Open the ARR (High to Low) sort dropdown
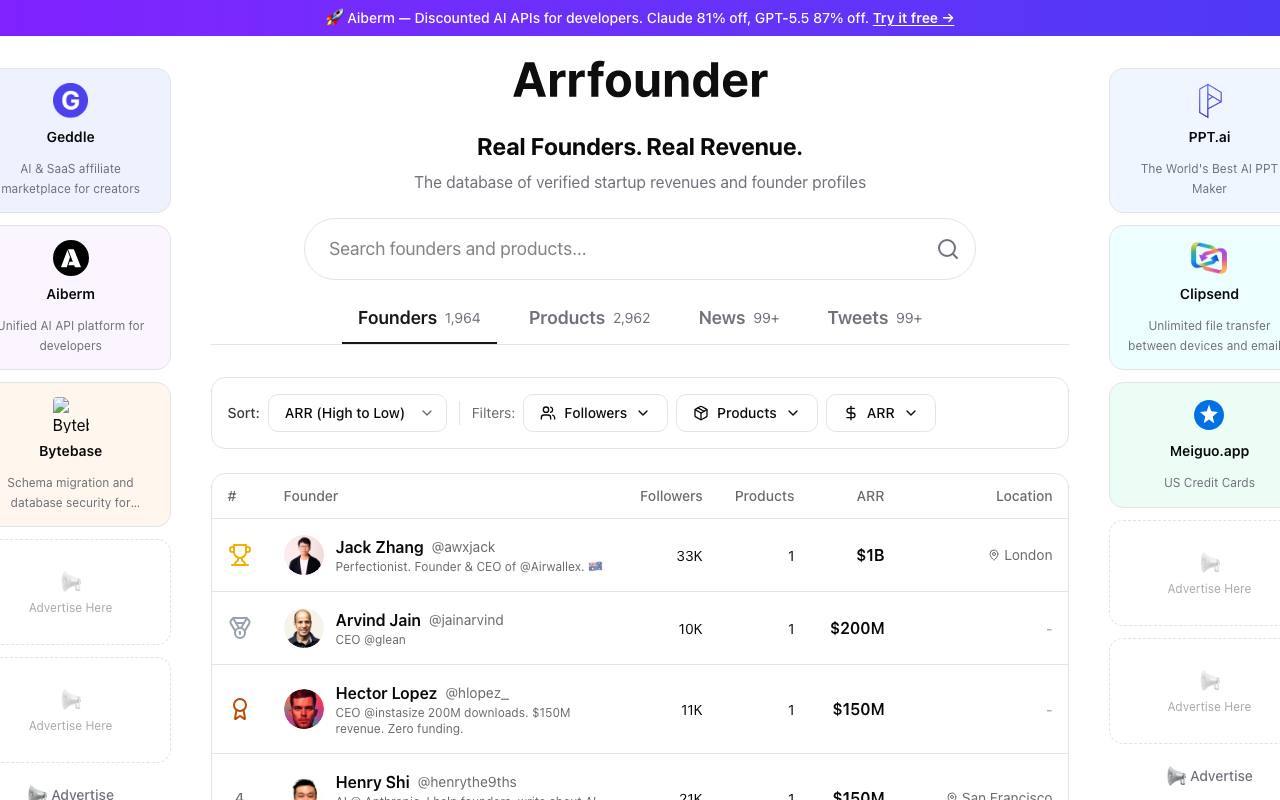 [x=357, y=413]
